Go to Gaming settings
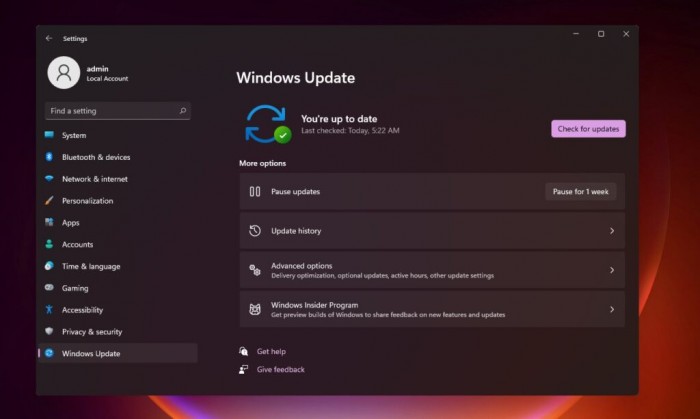This screenshot has height=419, width=700. (118, 288)
